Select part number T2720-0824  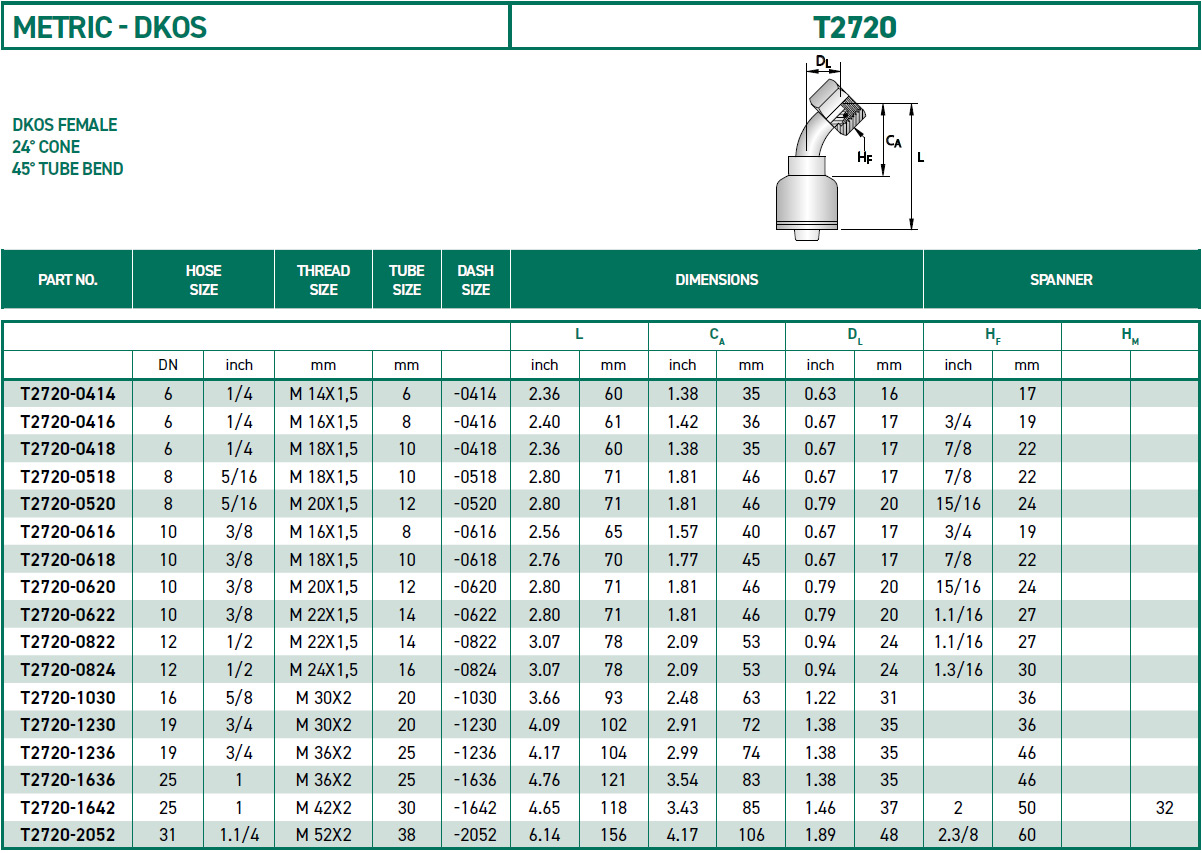(68, 670)
